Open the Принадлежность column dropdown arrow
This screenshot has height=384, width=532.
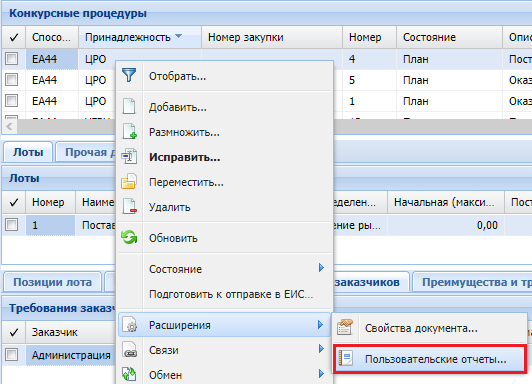[178, 36]
